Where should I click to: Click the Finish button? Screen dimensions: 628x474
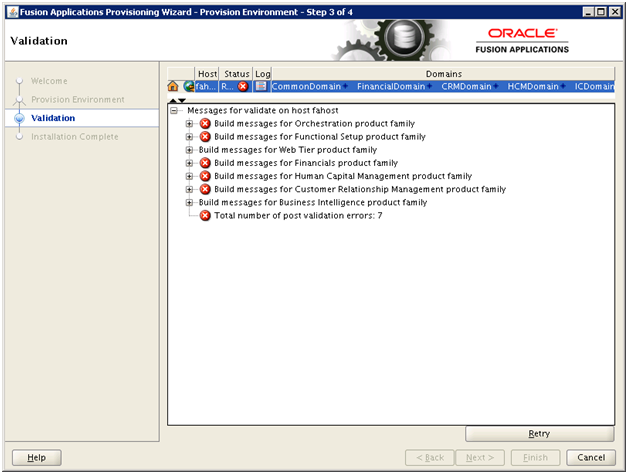pos(535,458)
